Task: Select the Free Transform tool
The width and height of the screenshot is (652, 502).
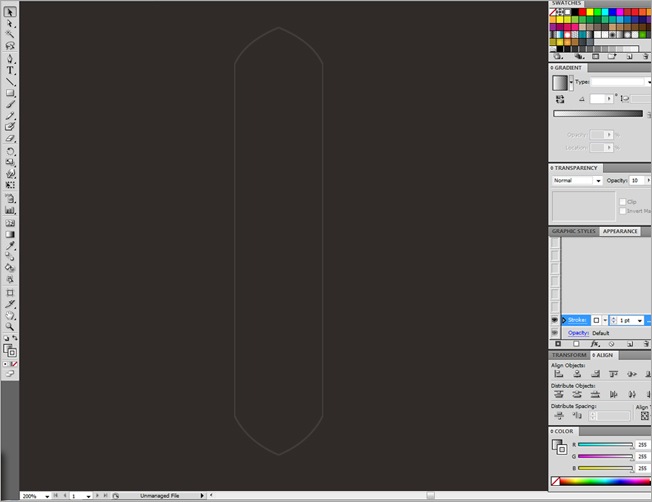Action: pyautogui.click(x=10, y=185)
